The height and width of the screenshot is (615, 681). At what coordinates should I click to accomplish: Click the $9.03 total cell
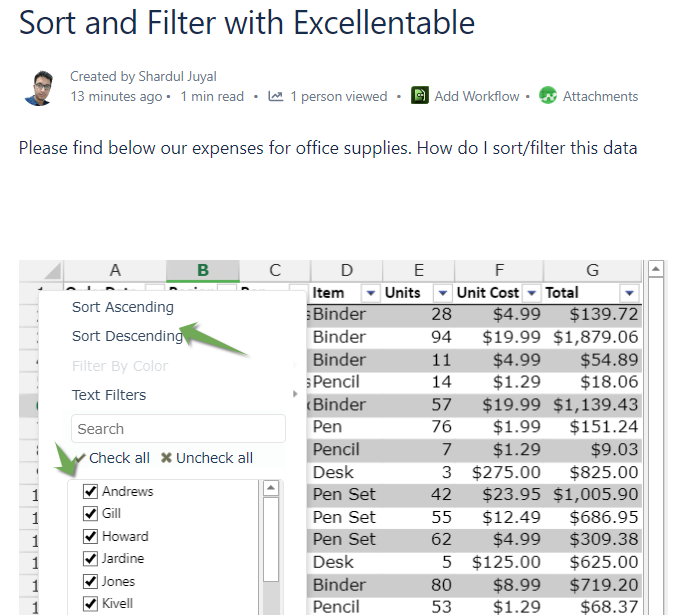pos(592,450)
